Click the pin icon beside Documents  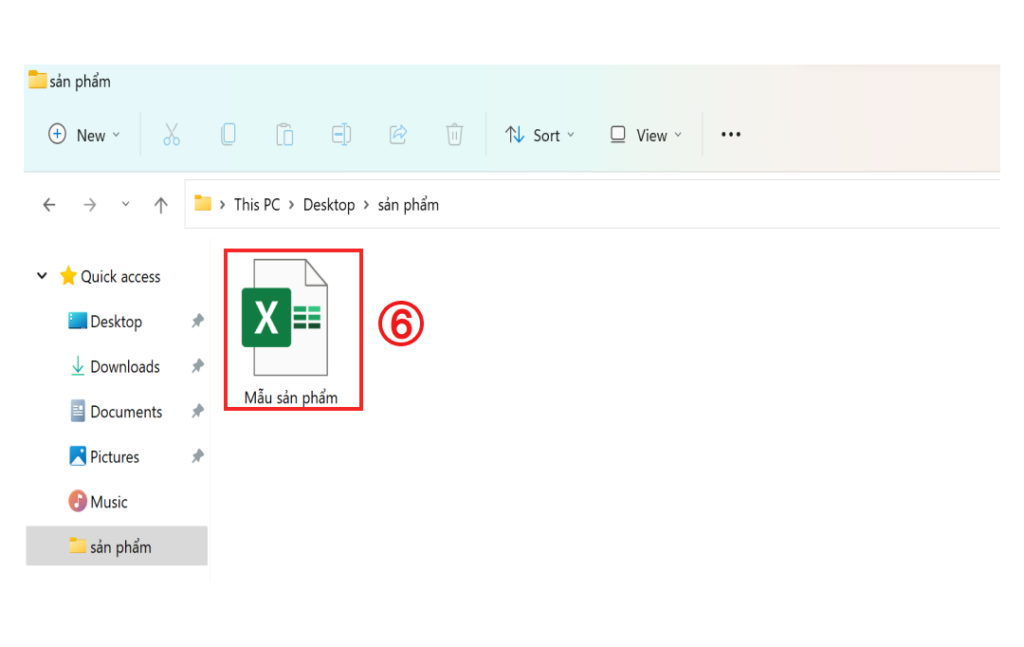(197, 411)
